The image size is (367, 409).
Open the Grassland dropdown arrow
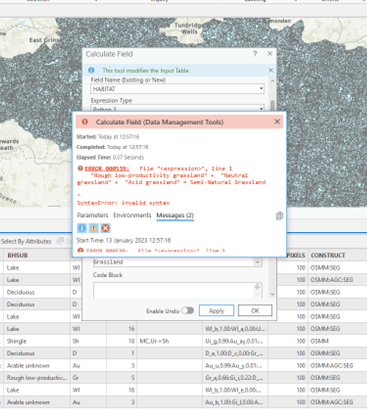coord(257,262)
